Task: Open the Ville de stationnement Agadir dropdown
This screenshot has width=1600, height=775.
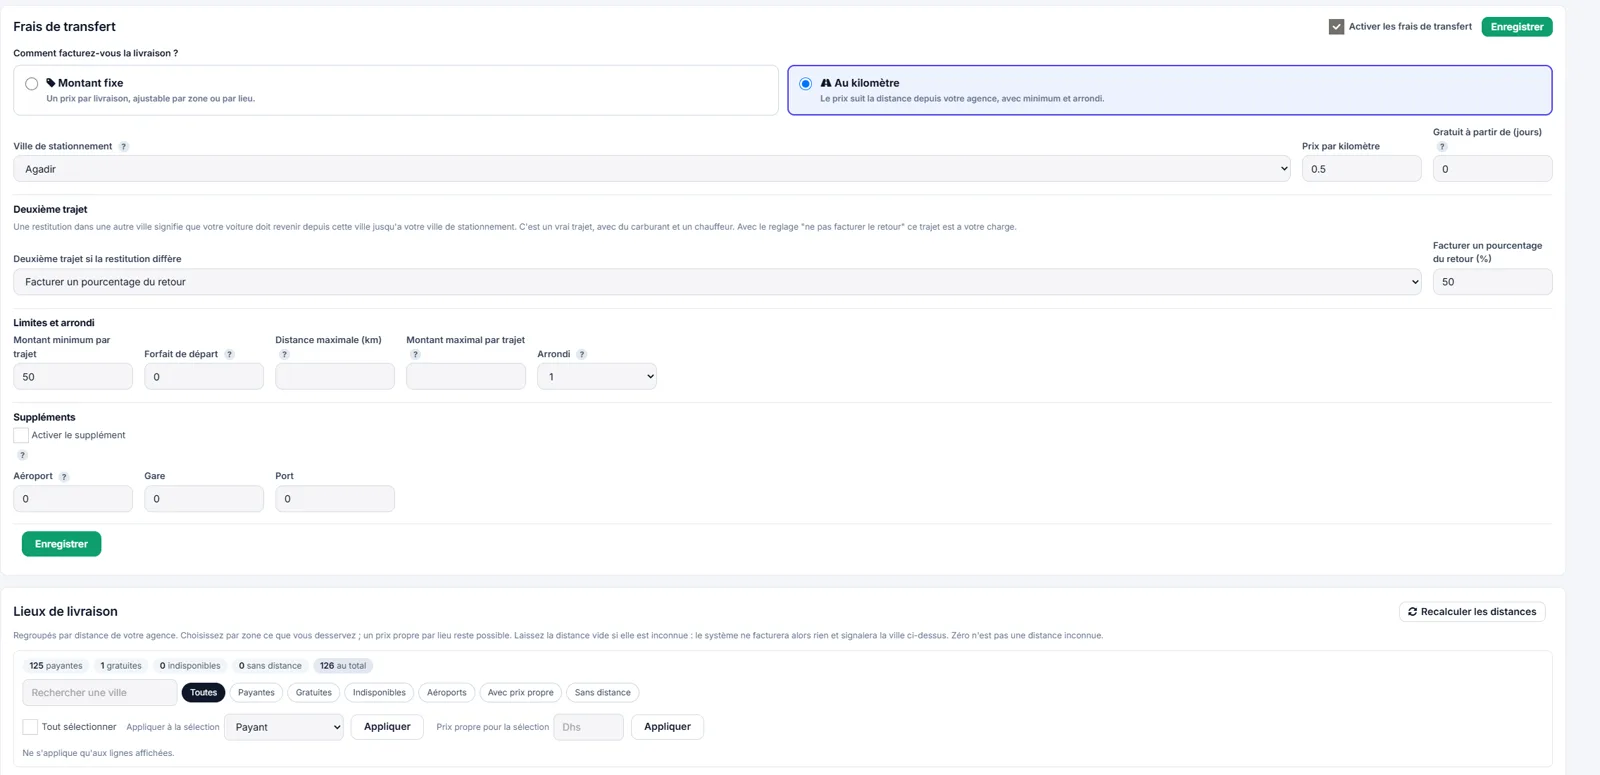Action: point(652,169)
